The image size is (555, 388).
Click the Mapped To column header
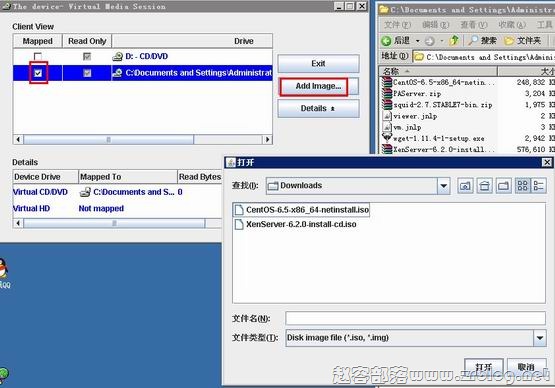tap(128, 177)
